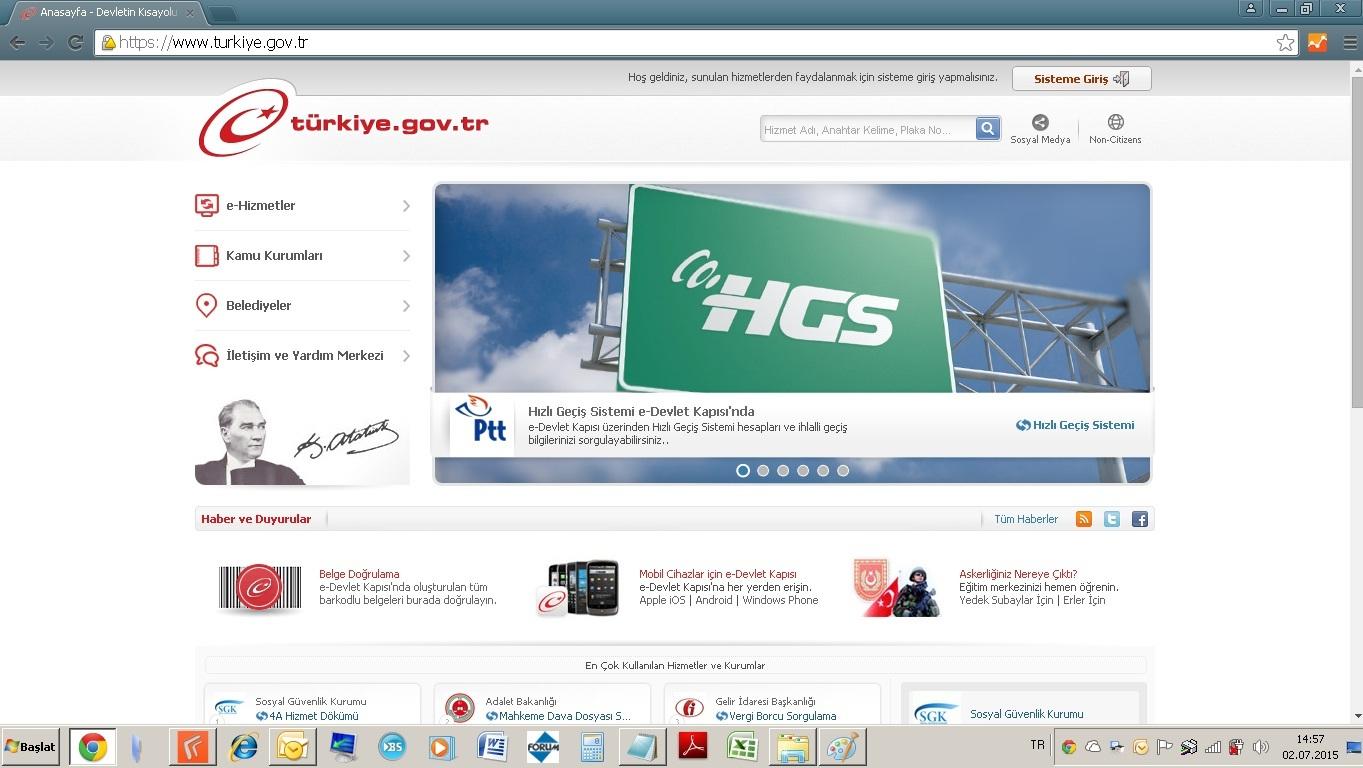The width and height of the screenshot is (1363, 768).
Task: Click the page vertical scrollbar
Action: pos(1356,240)
